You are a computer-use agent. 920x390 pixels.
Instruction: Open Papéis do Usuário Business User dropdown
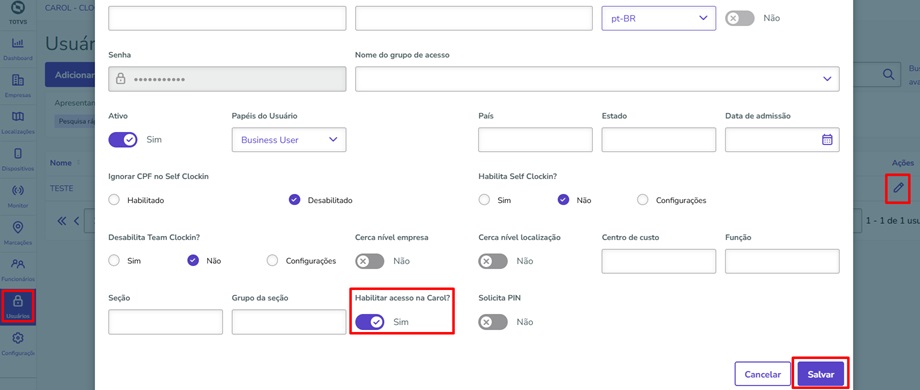coord(289,140)
